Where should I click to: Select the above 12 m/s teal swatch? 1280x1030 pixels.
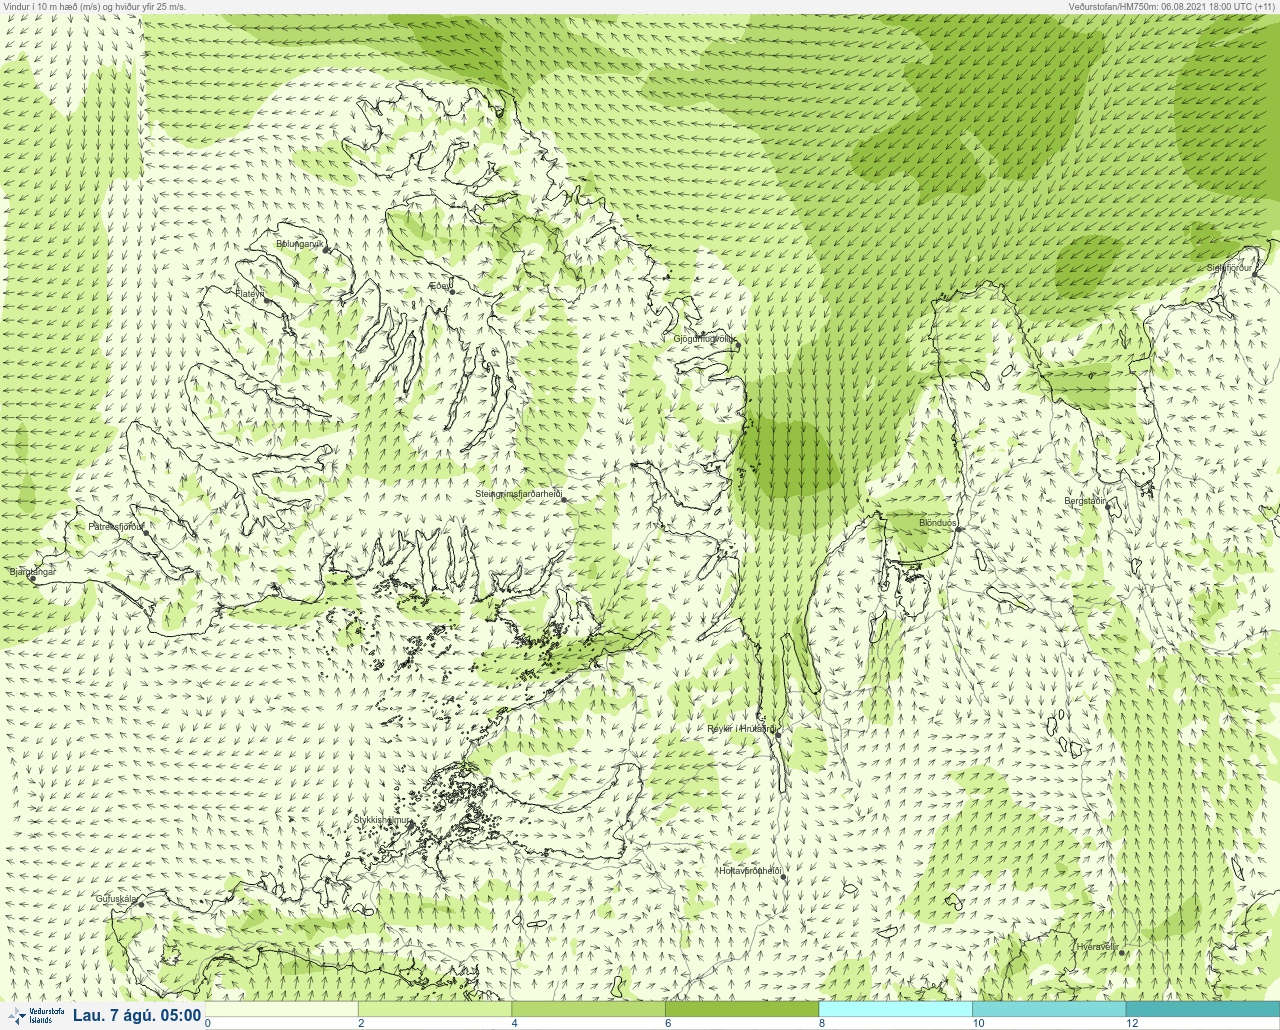pyautogui.click(x=1202, y=1009)
